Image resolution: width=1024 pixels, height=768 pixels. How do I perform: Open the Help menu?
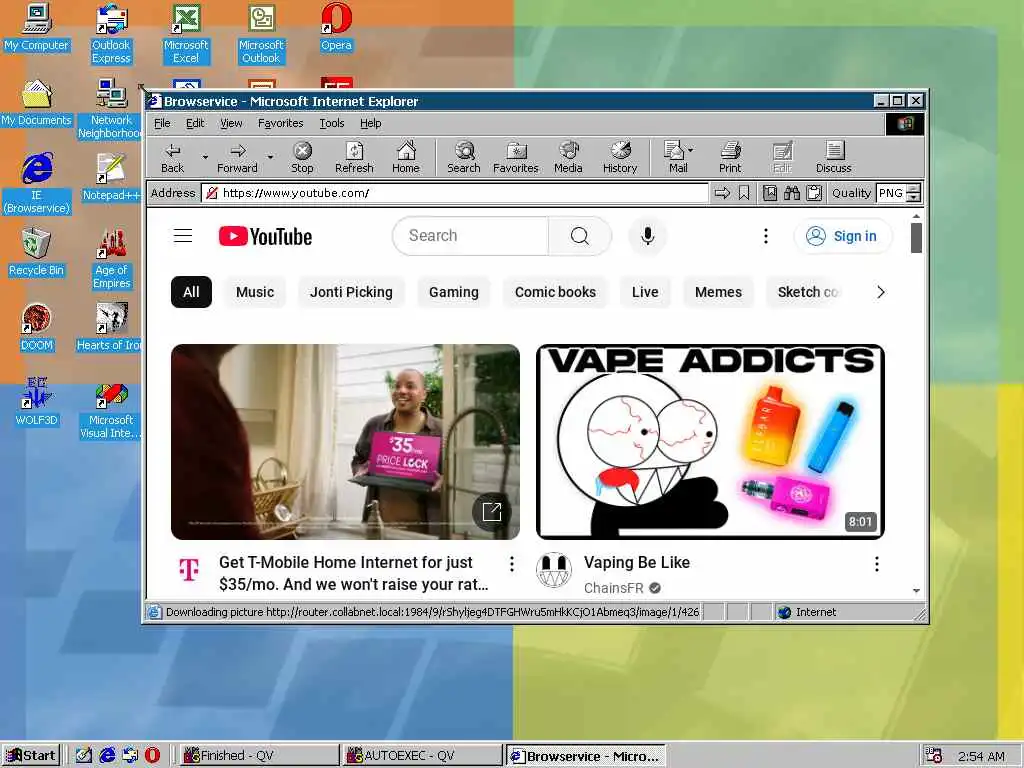coord(370,123)
